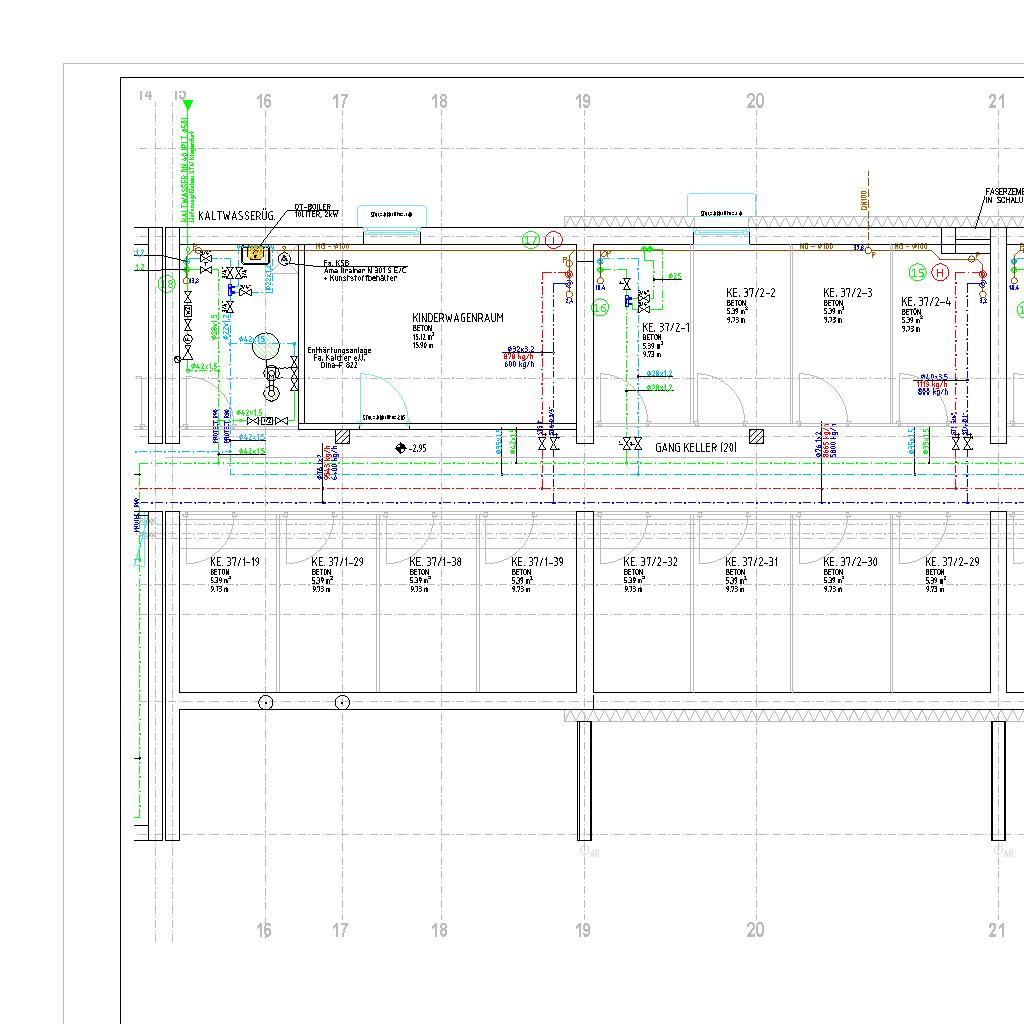The height and width of the screenshot is (1024, 1024).
Task: Click the -2.95 level elevation symbol
Action: (x=401, y=449)
